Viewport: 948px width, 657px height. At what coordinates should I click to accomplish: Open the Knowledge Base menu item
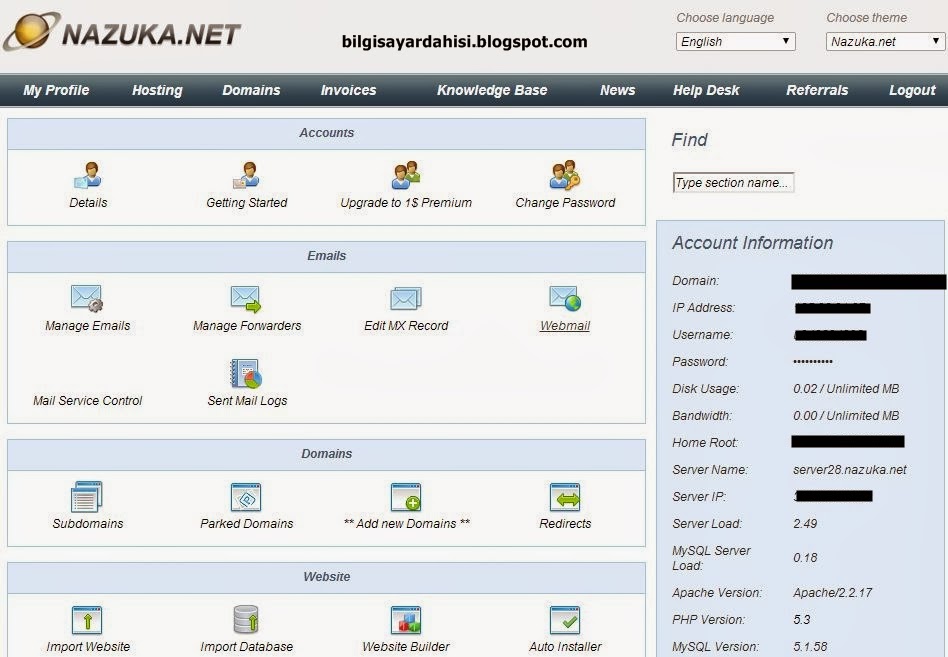click(492, 90)
